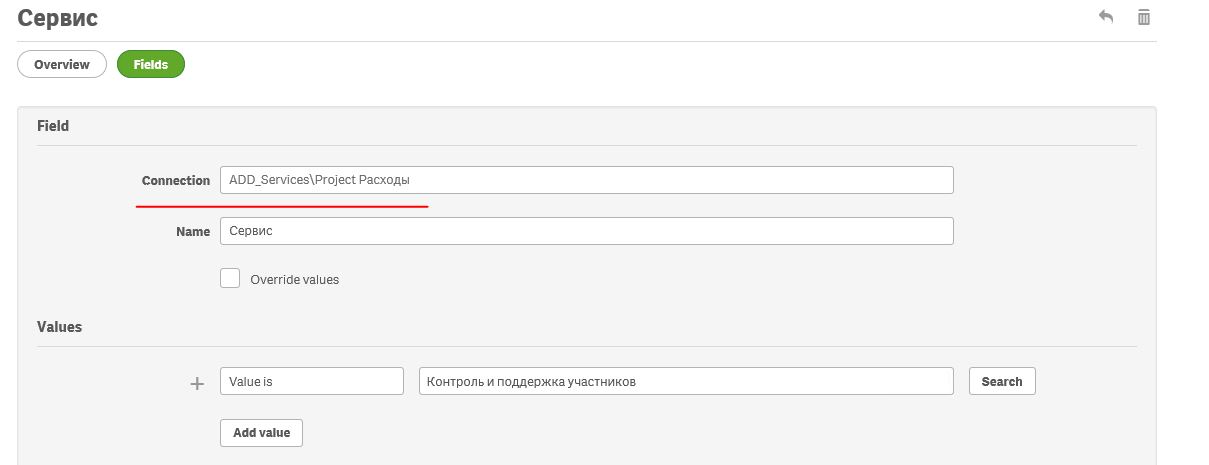1209x465 pixels.
Task: Click the Name field label
Action: pyautogui.click(x=193, y=231)
